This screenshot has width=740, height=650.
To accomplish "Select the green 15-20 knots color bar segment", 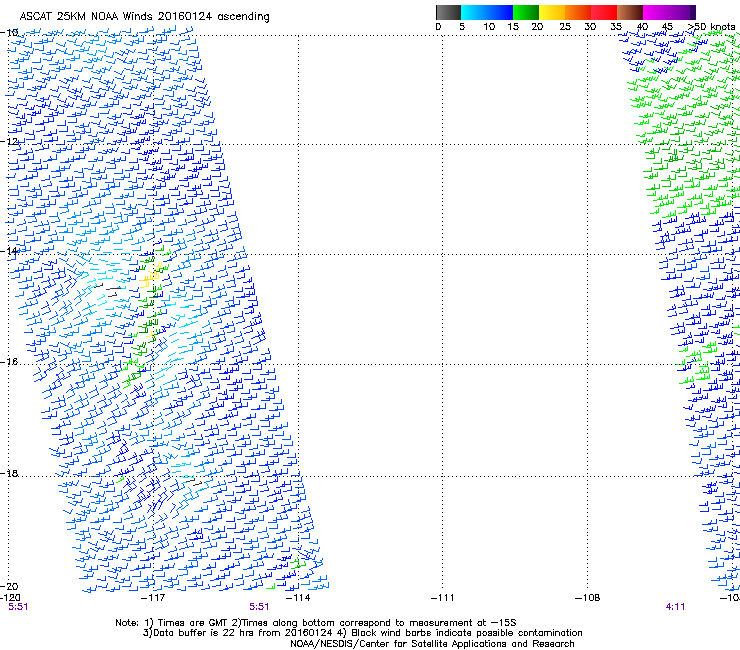I will click(526, 12).
